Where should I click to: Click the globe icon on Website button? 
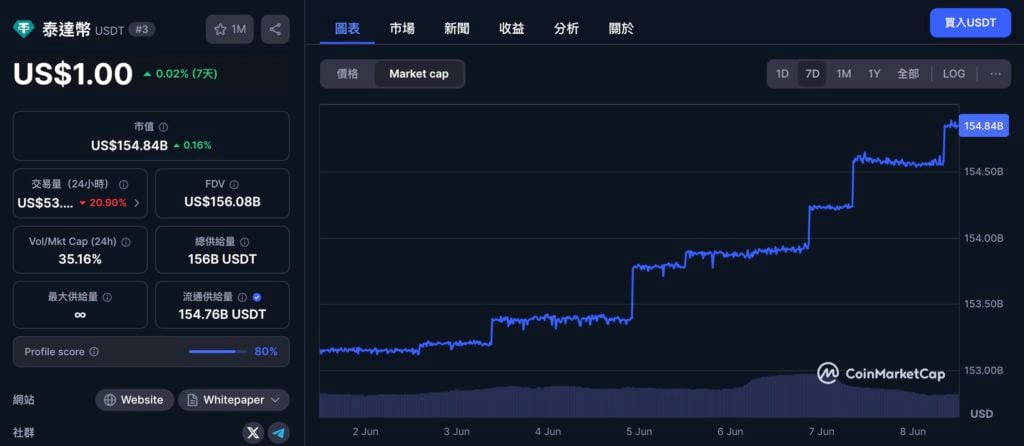click(110, 400)
